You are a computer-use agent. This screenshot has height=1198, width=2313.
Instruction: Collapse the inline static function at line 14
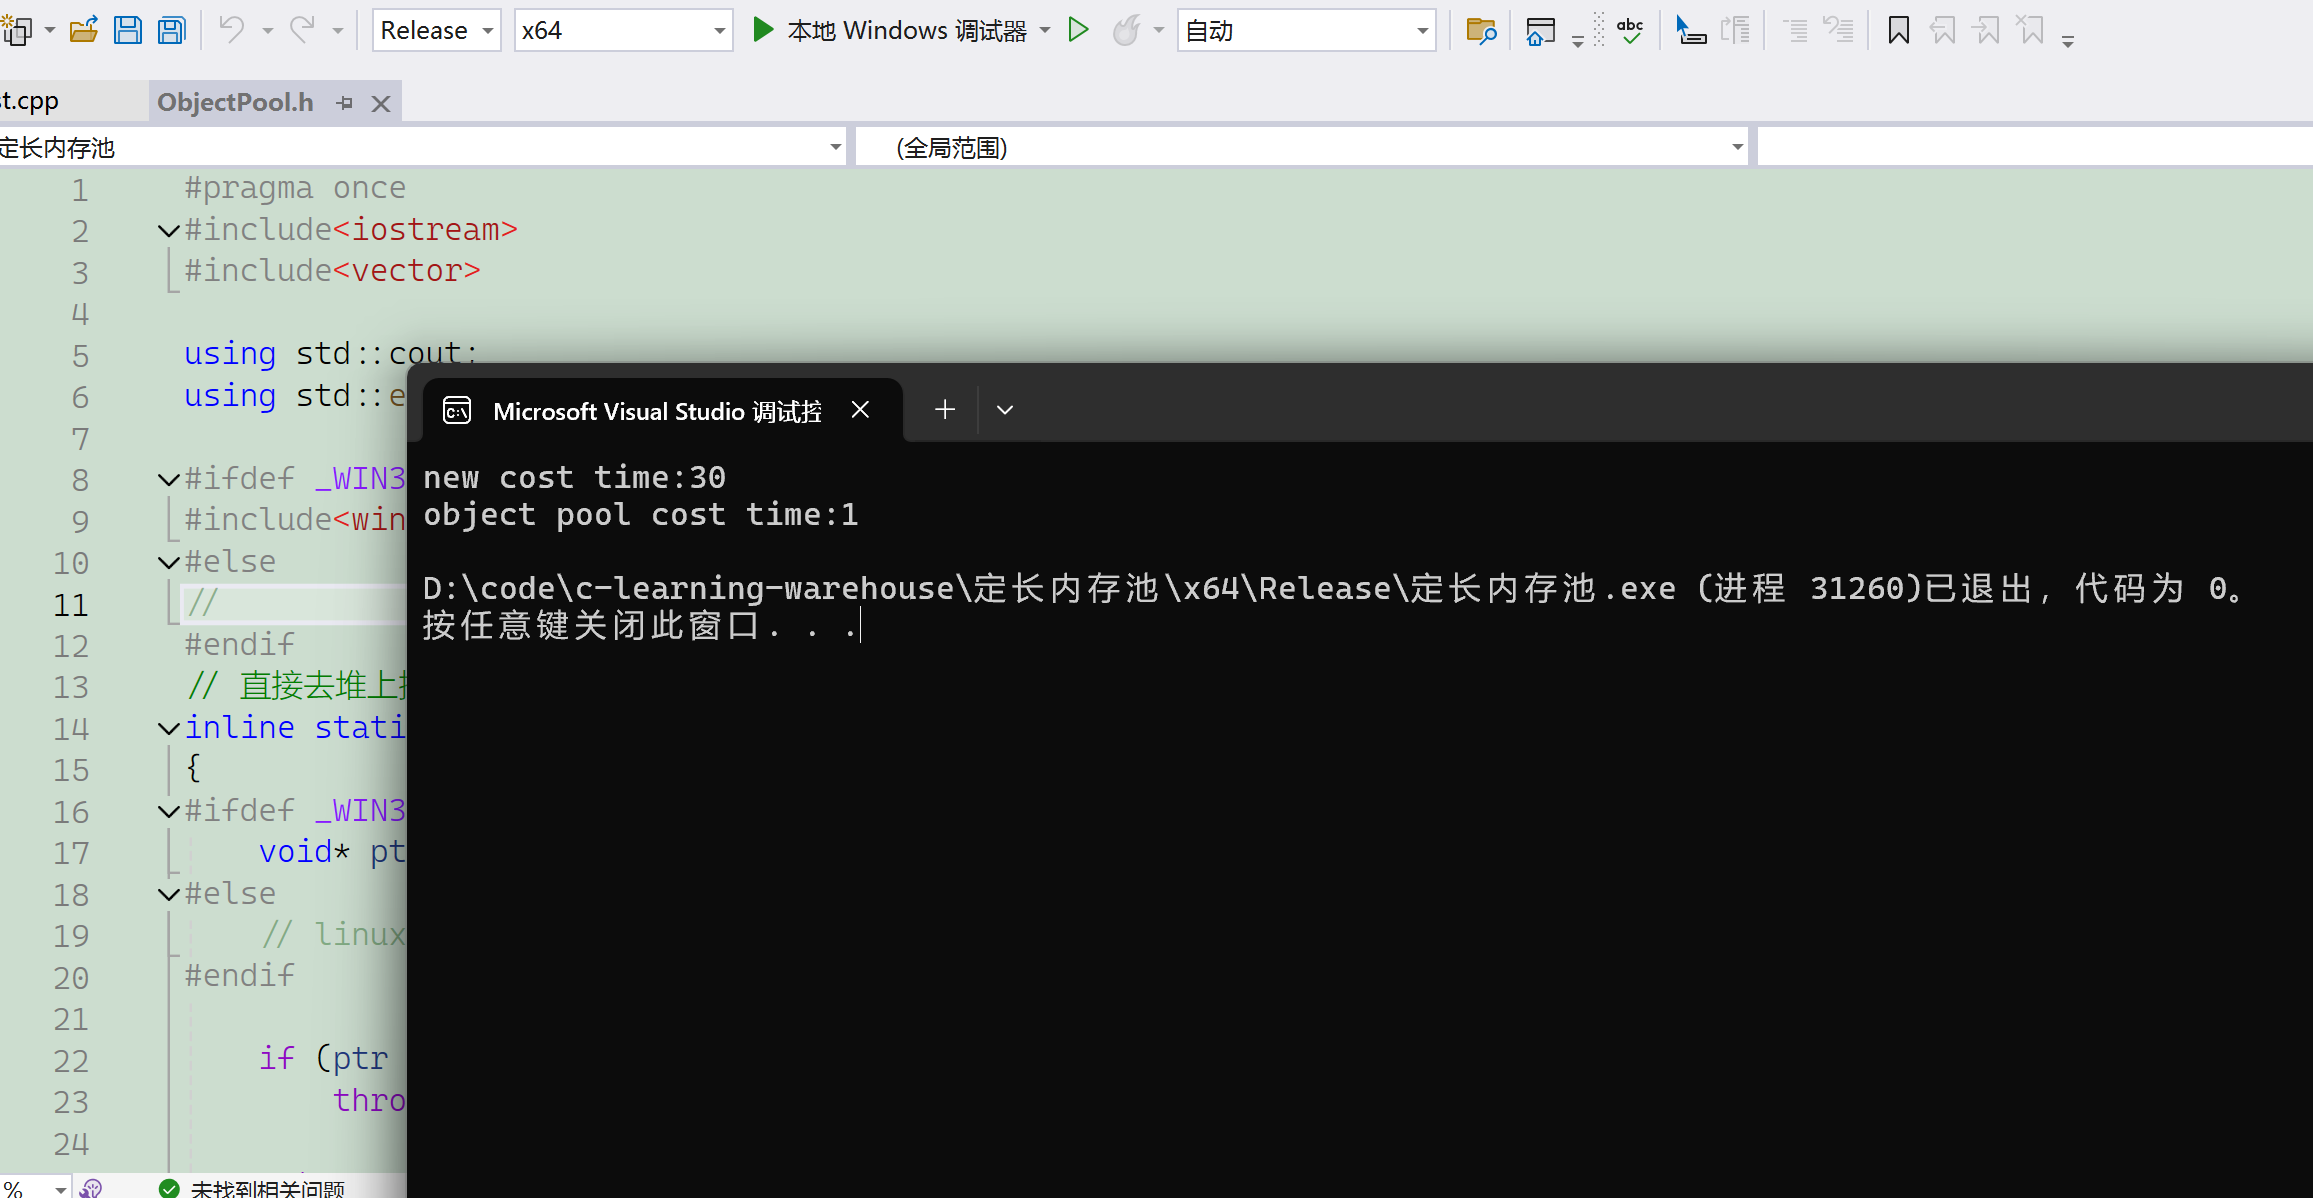pyautogui.click(x=168, y=729)
